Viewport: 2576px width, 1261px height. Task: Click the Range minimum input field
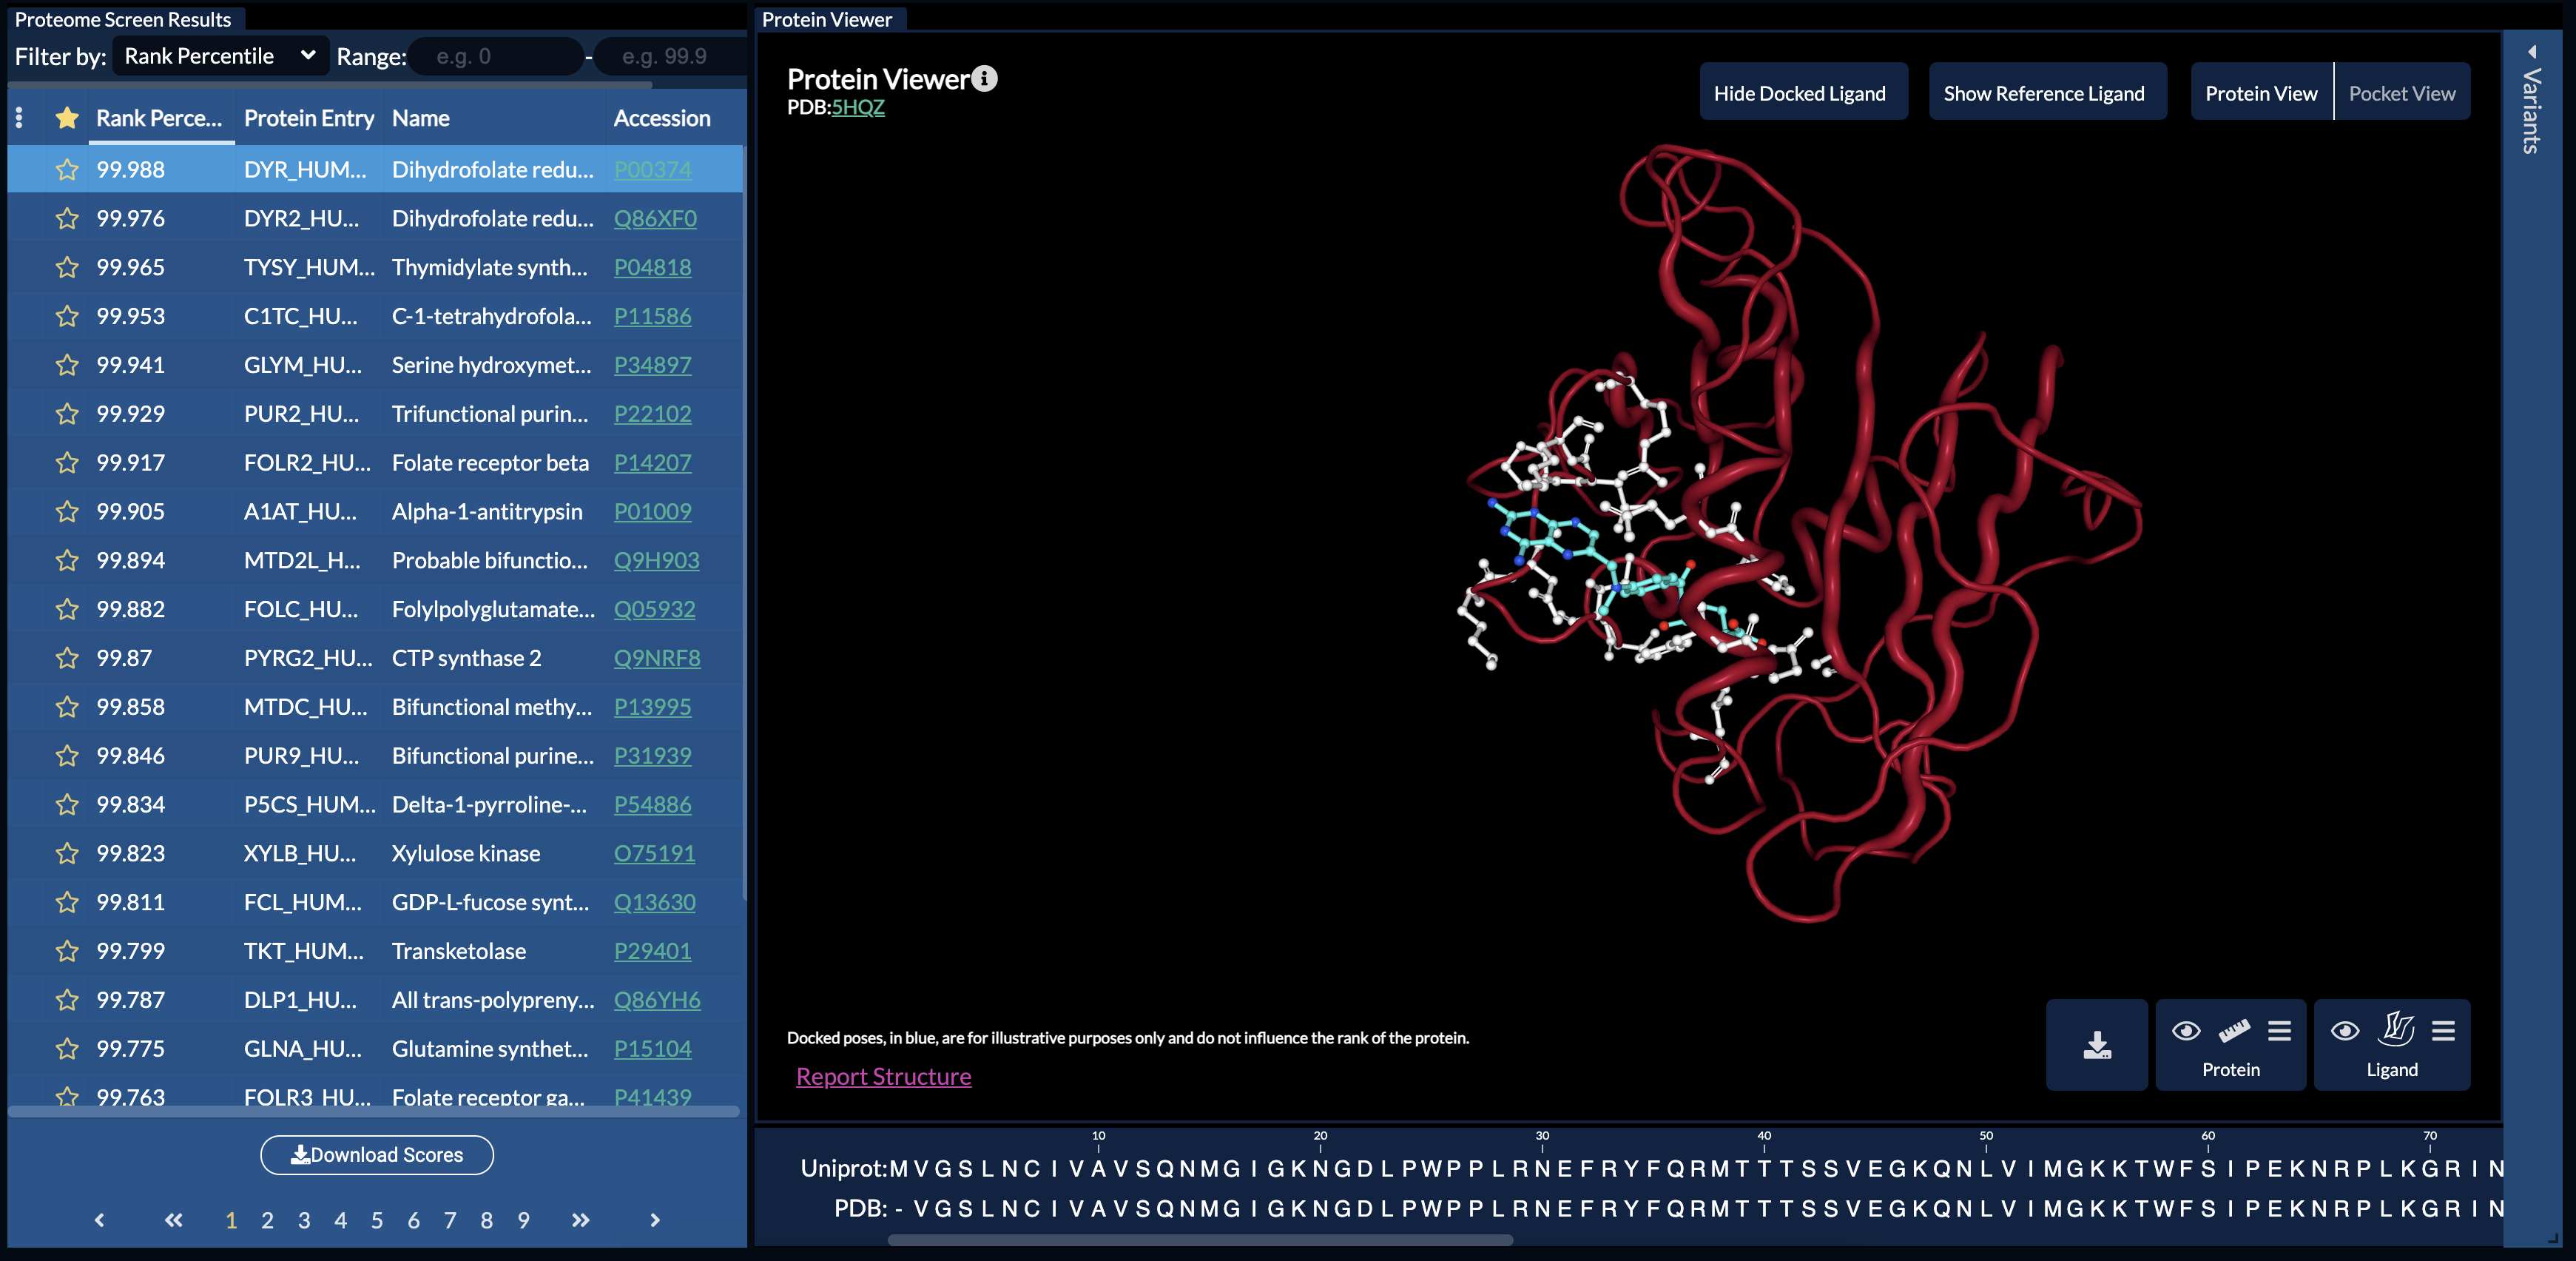[495, 56]
